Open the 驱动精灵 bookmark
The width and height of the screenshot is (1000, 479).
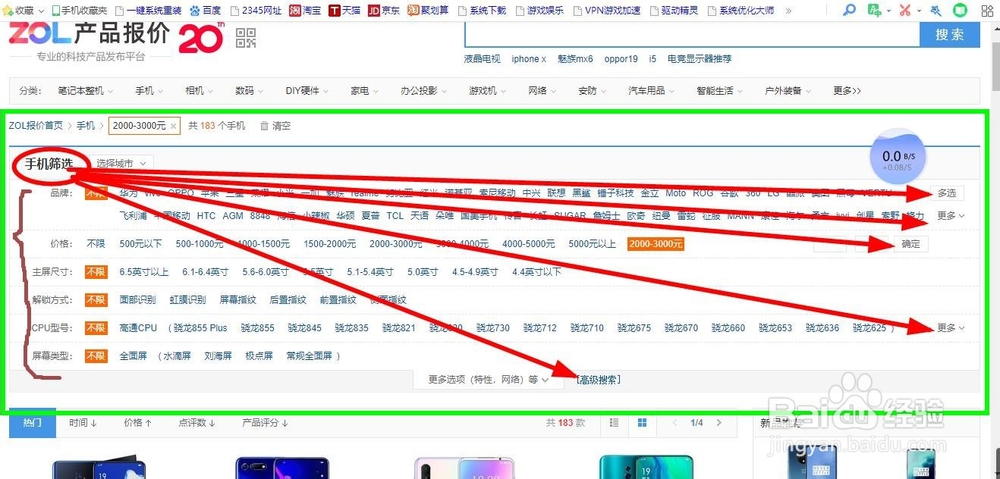pos(674,10)
